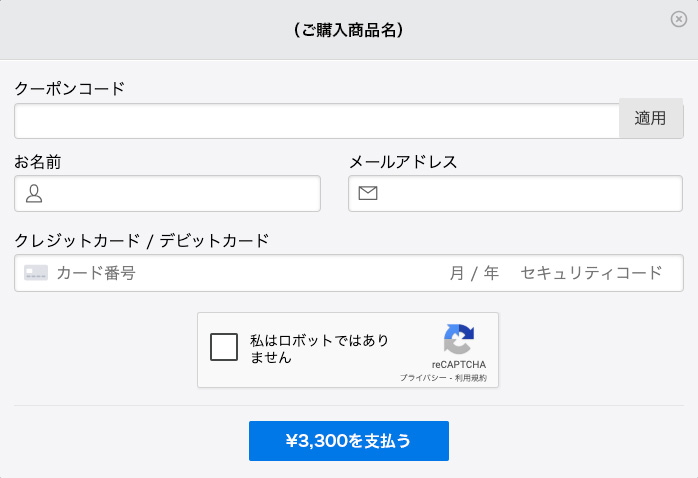
Task: Click the クーポンコード label
Action: coord(70,88)
